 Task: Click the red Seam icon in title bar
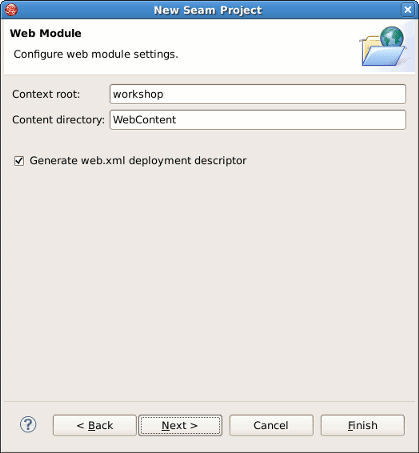point(11,9)
